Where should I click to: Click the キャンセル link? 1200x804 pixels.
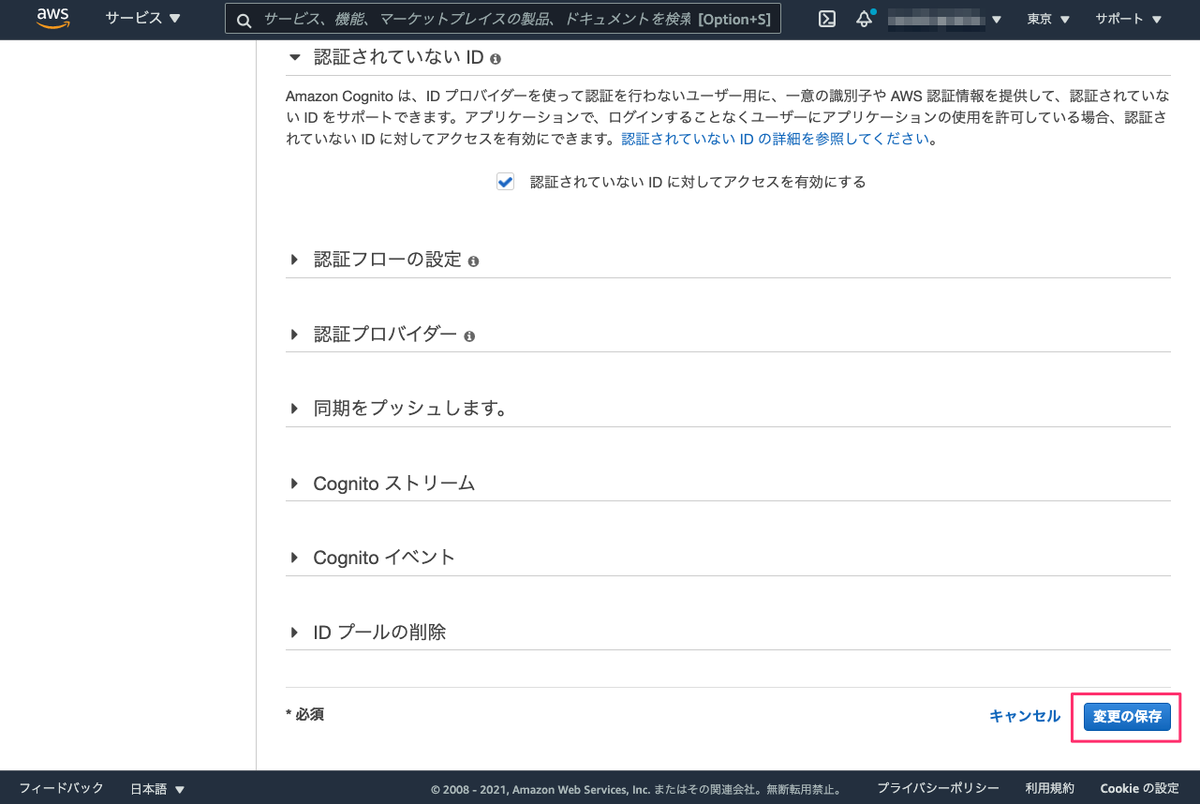pos(1024,716)
